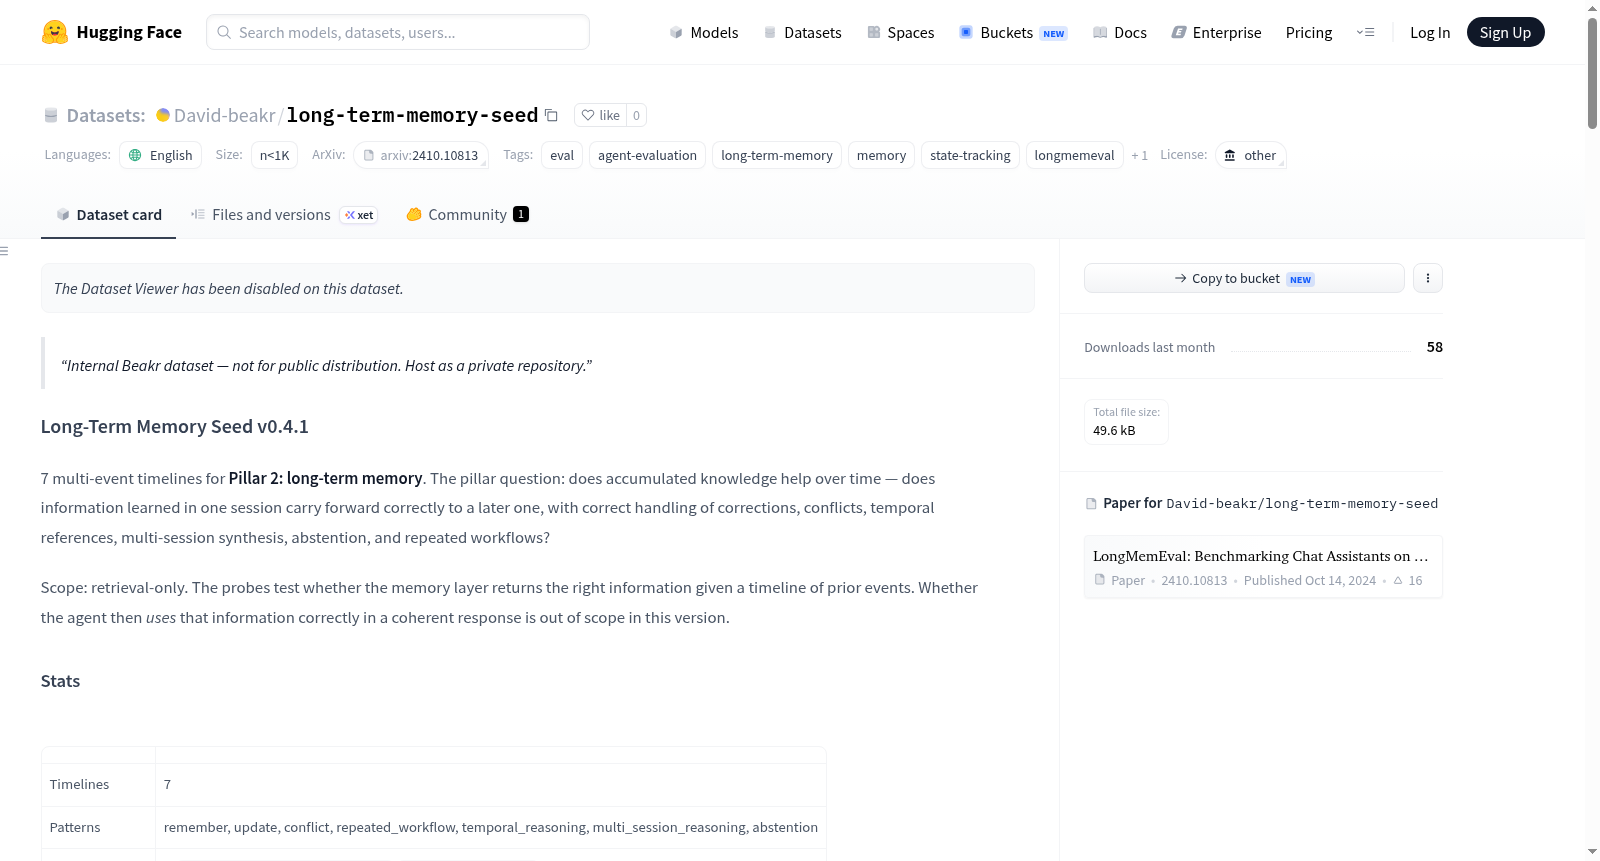Open the Datasets page in the navbar
This screenshot has height=861, width=1600.
click(803, 32)
